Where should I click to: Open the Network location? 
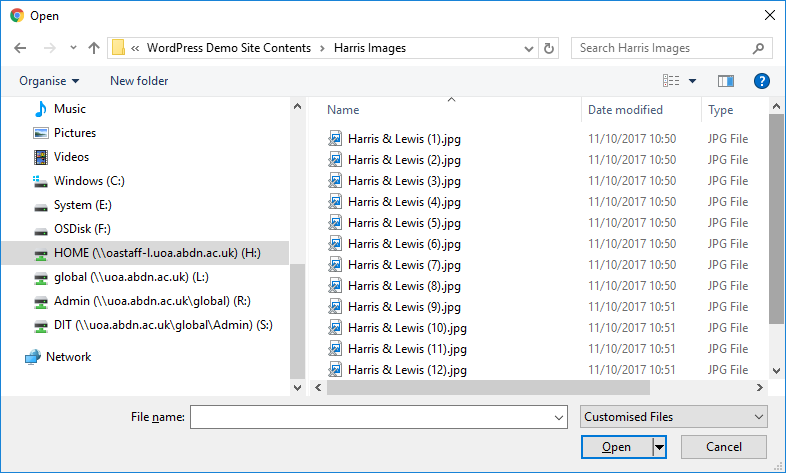point(68,357)
